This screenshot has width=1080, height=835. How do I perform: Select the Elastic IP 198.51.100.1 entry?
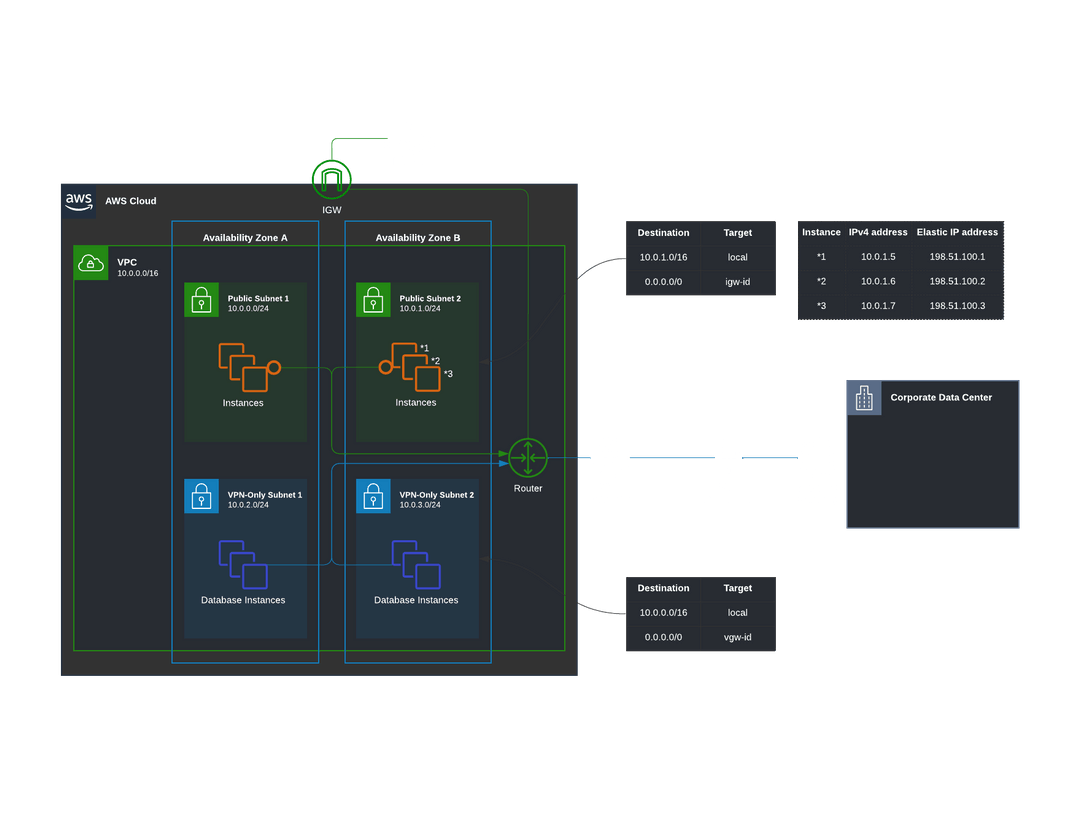tap(957, 256)
